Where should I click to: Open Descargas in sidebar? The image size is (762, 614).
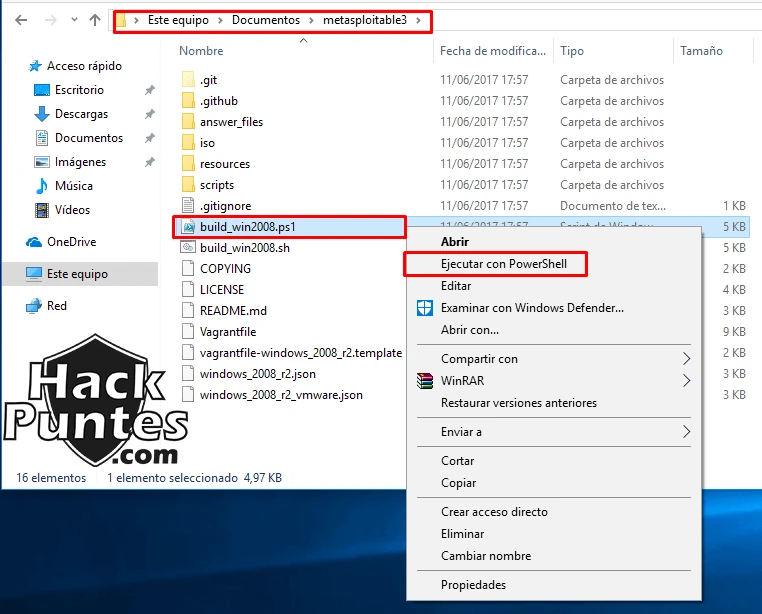(82, 114)
